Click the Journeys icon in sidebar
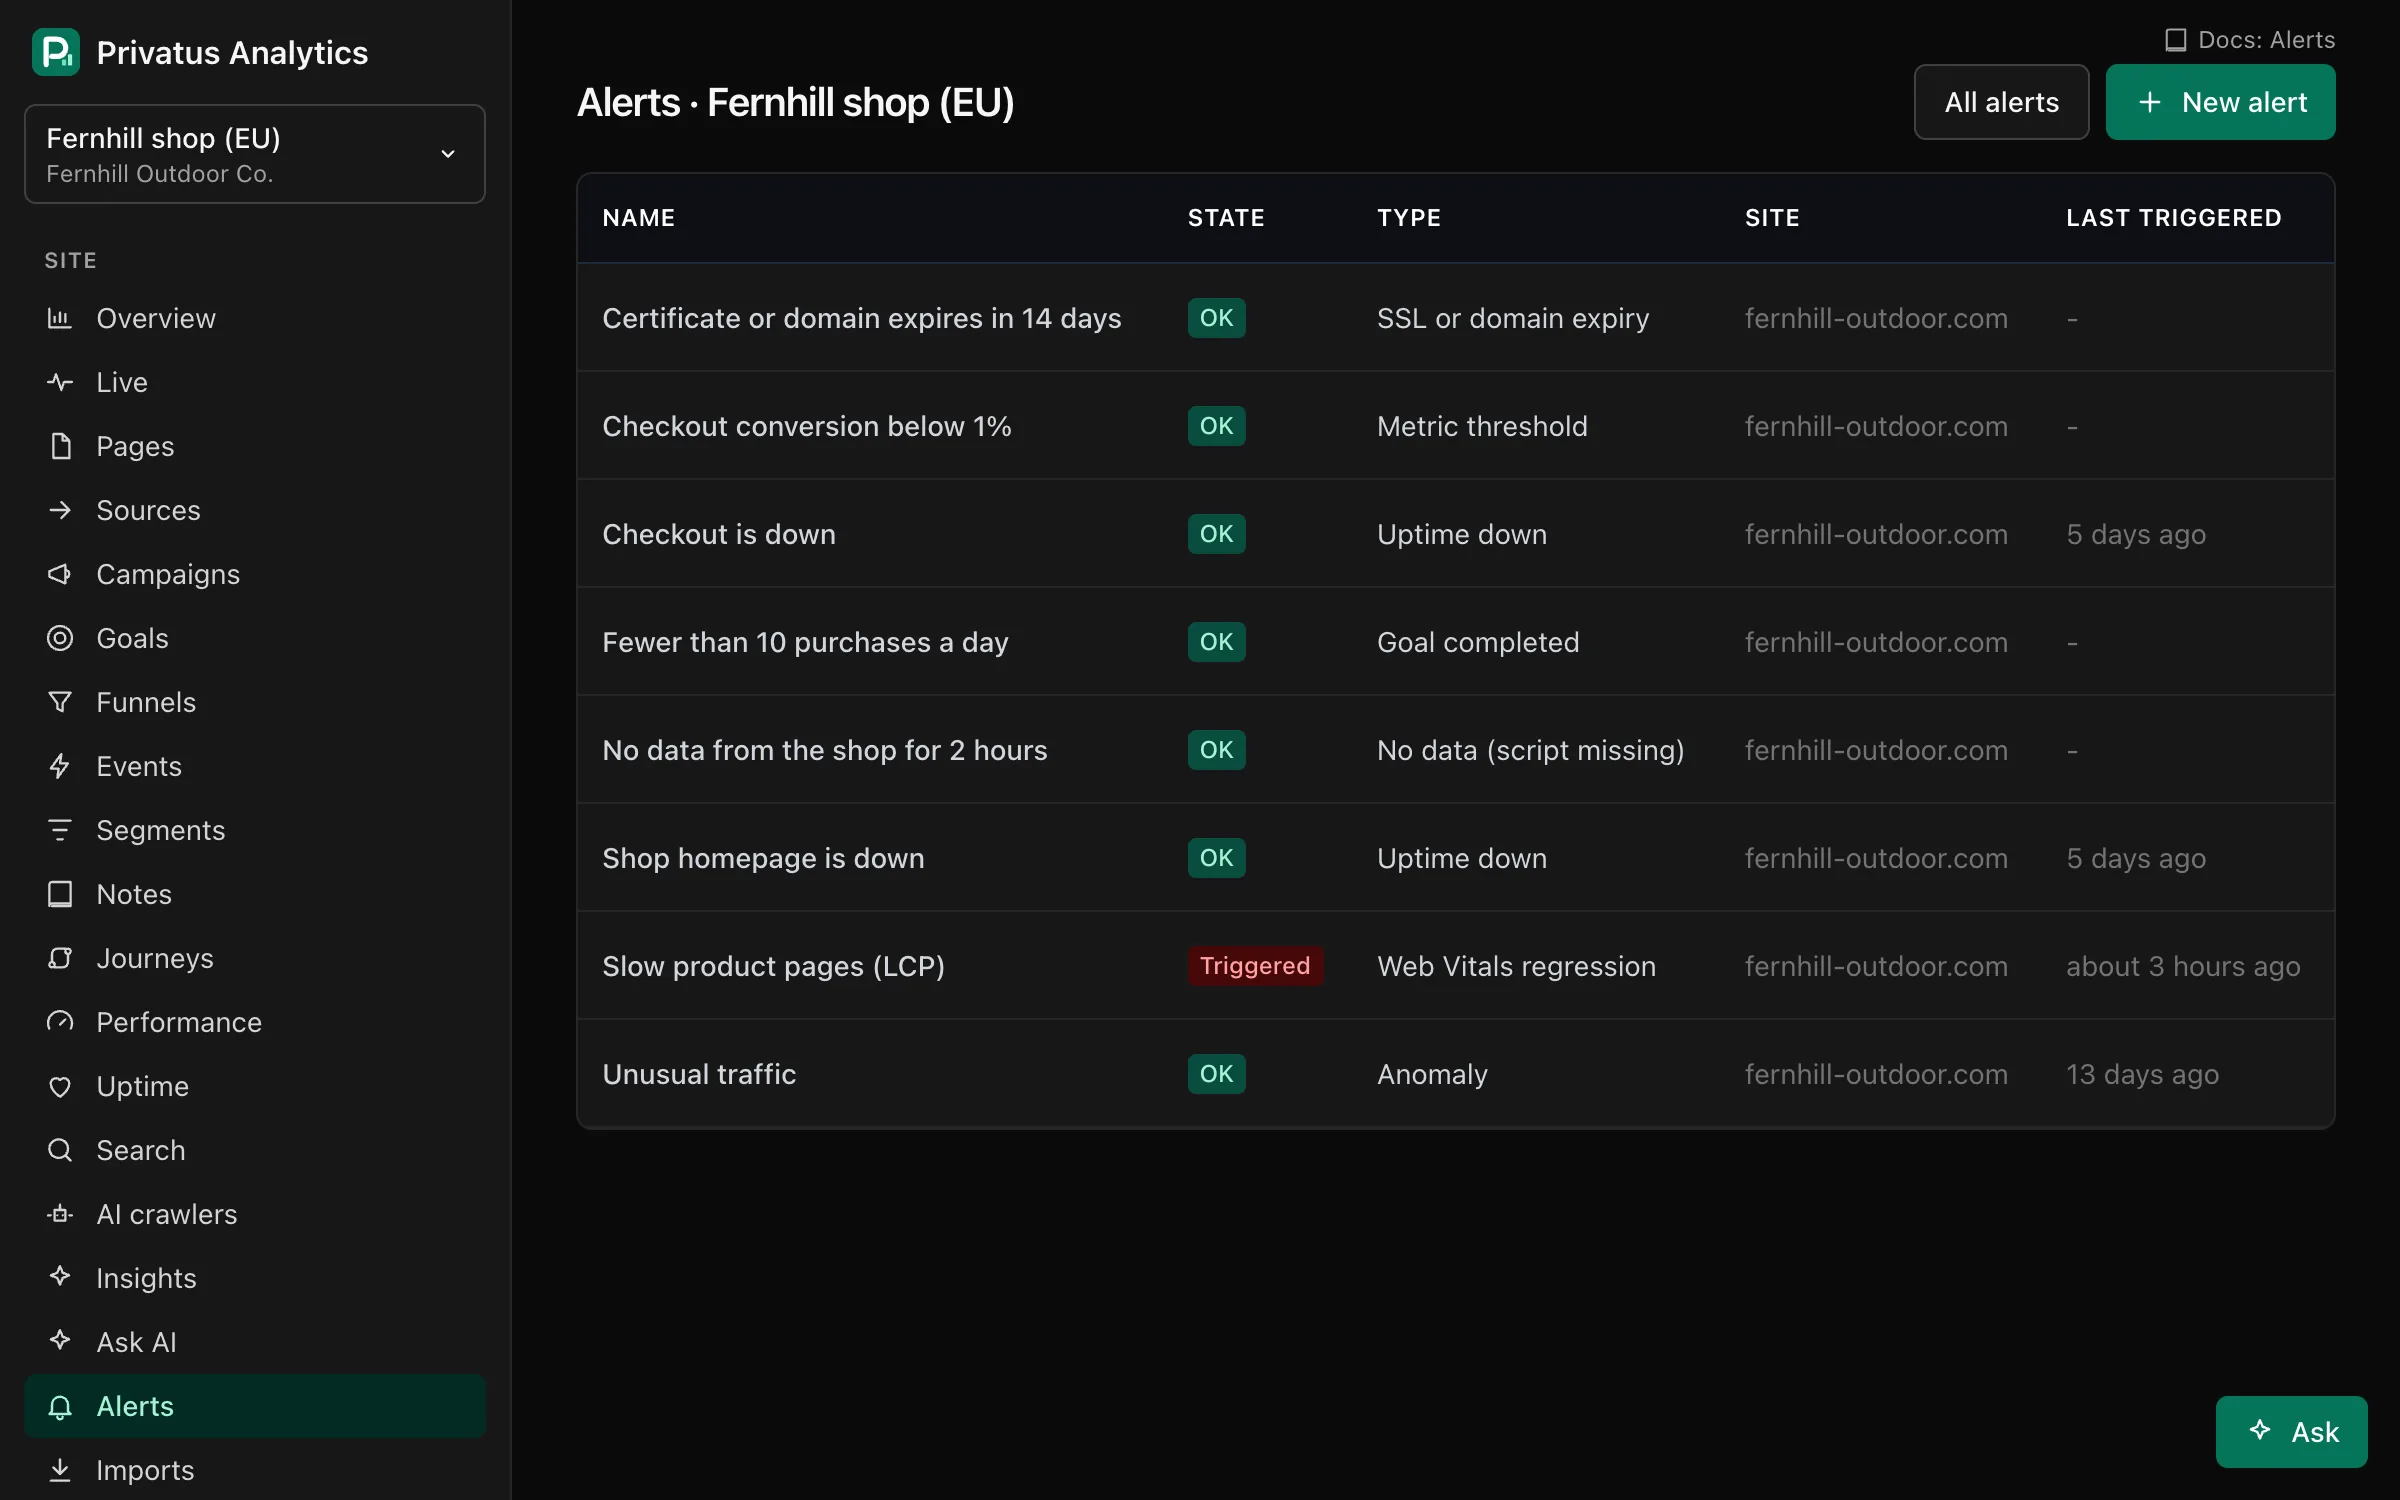The image size is (2400, 1500). [x=60, y=958]
